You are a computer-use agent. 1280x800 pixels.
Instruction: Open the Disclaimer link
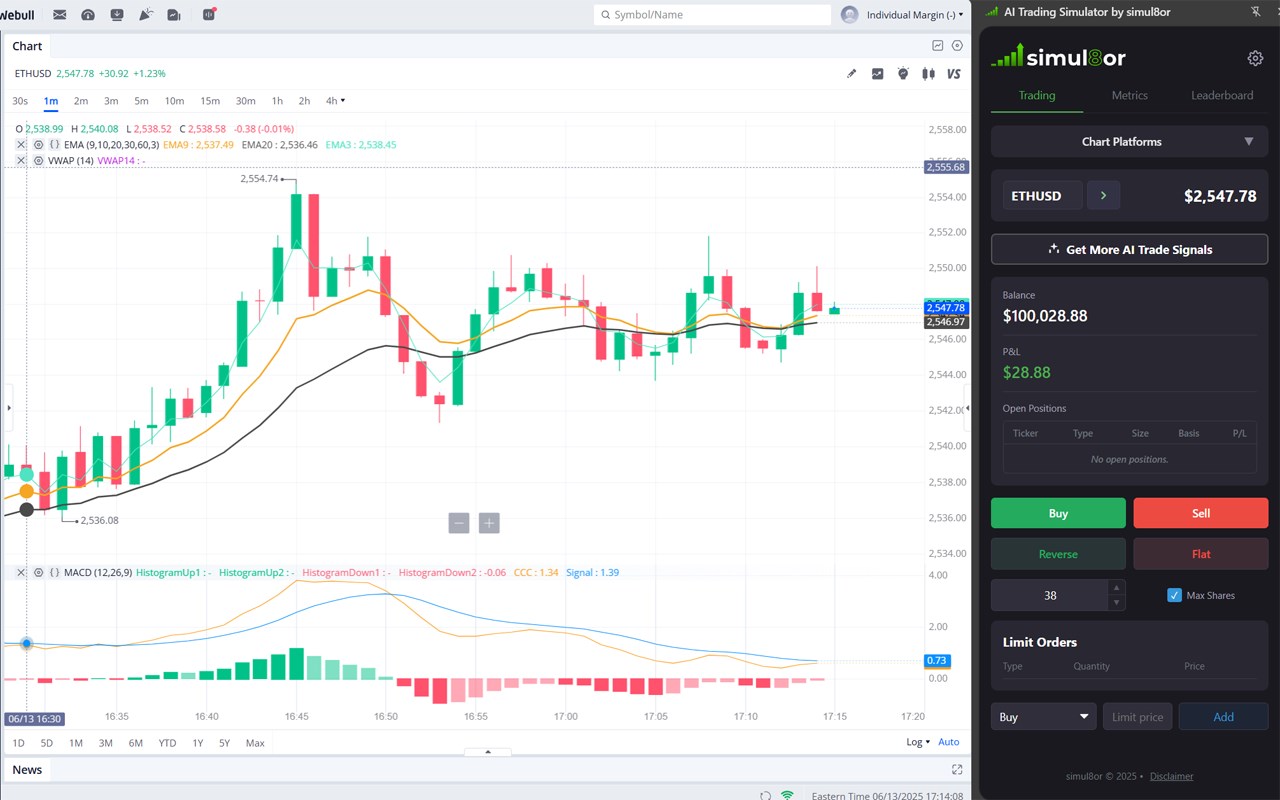(1171, 776)
